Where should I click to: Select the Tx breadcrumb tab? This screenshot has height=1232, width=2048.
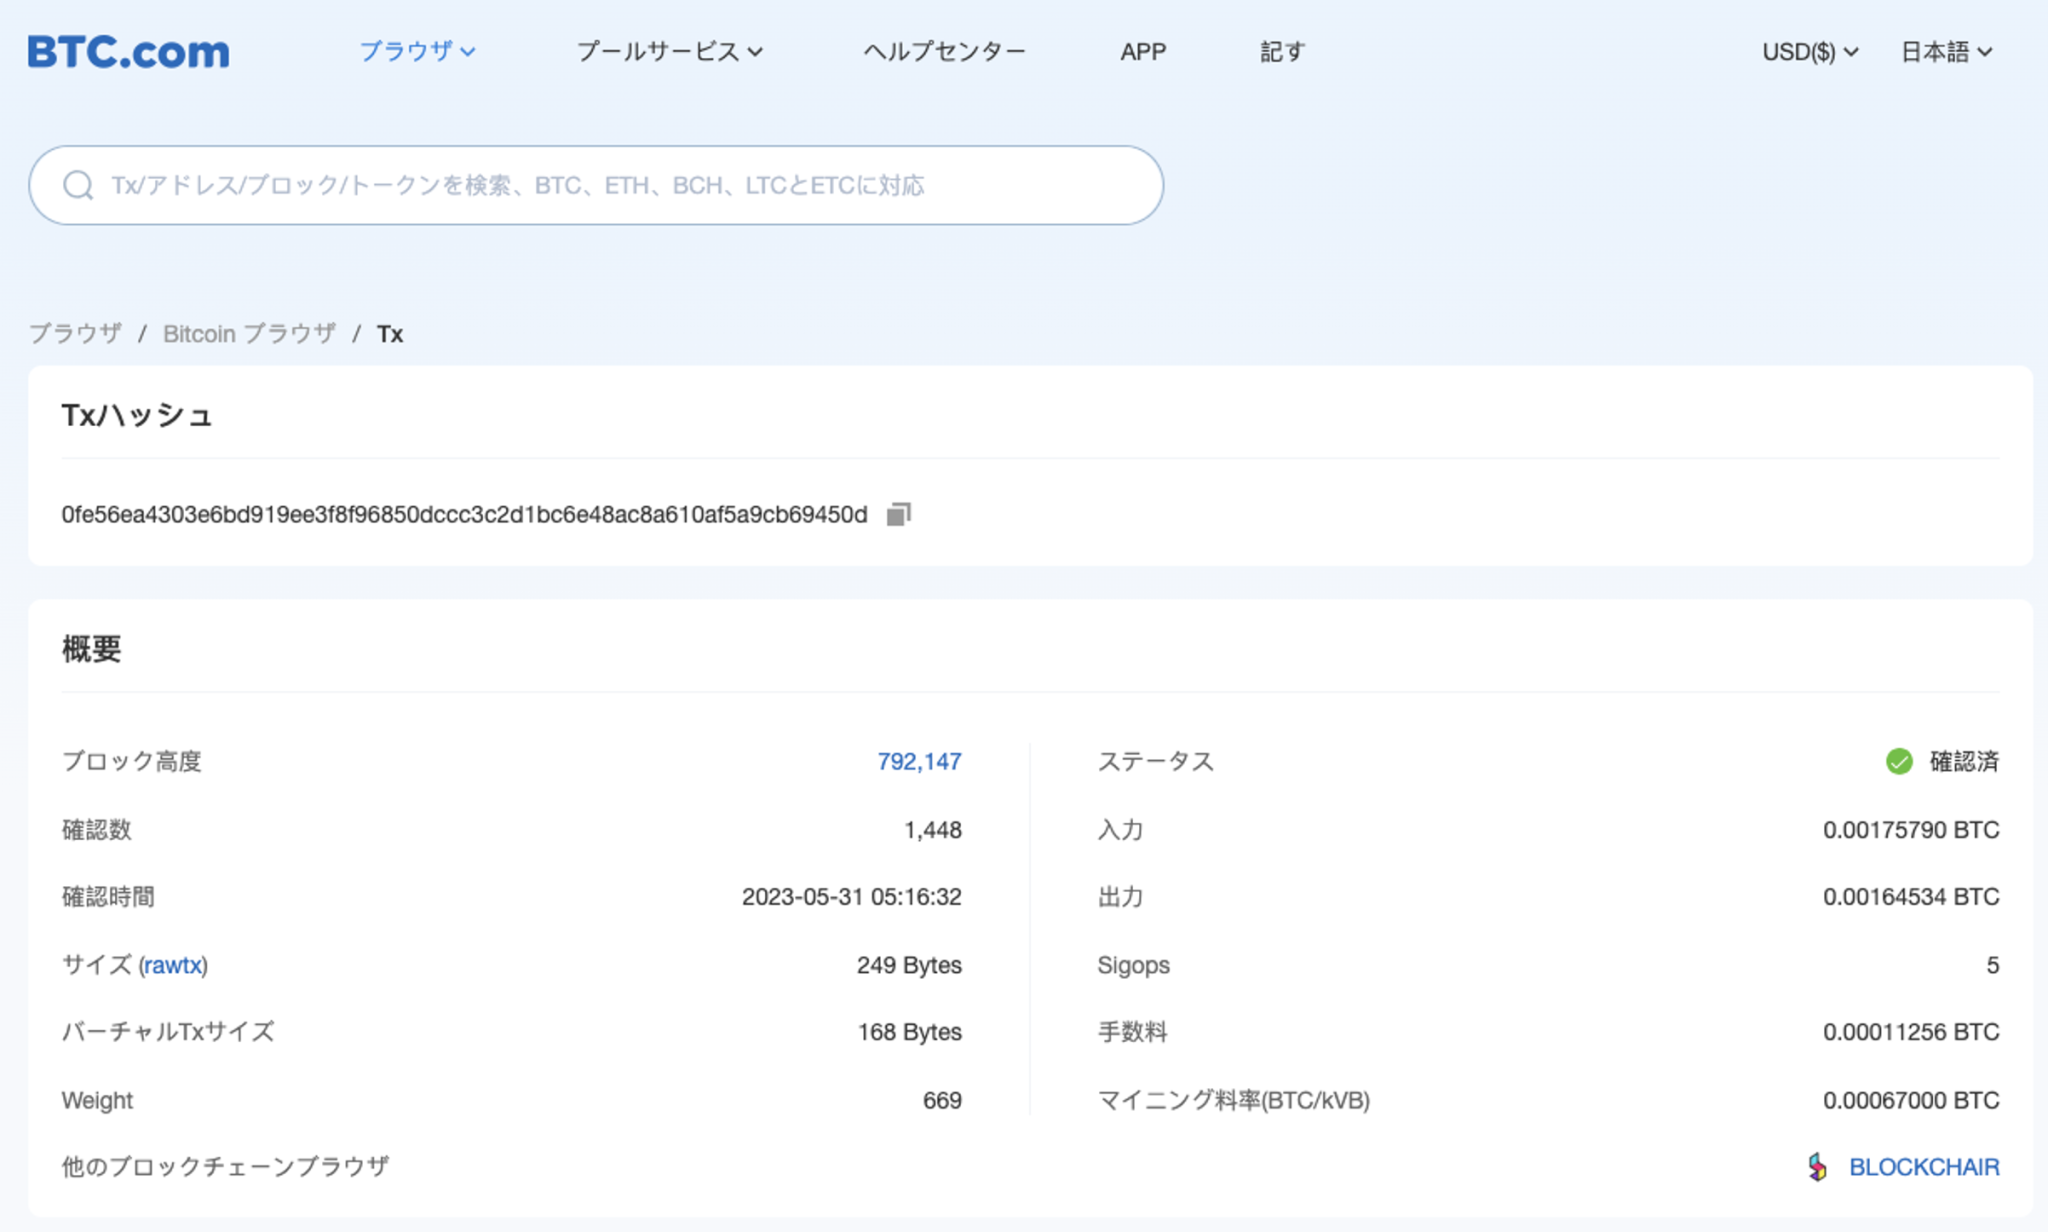click(390, 333)
